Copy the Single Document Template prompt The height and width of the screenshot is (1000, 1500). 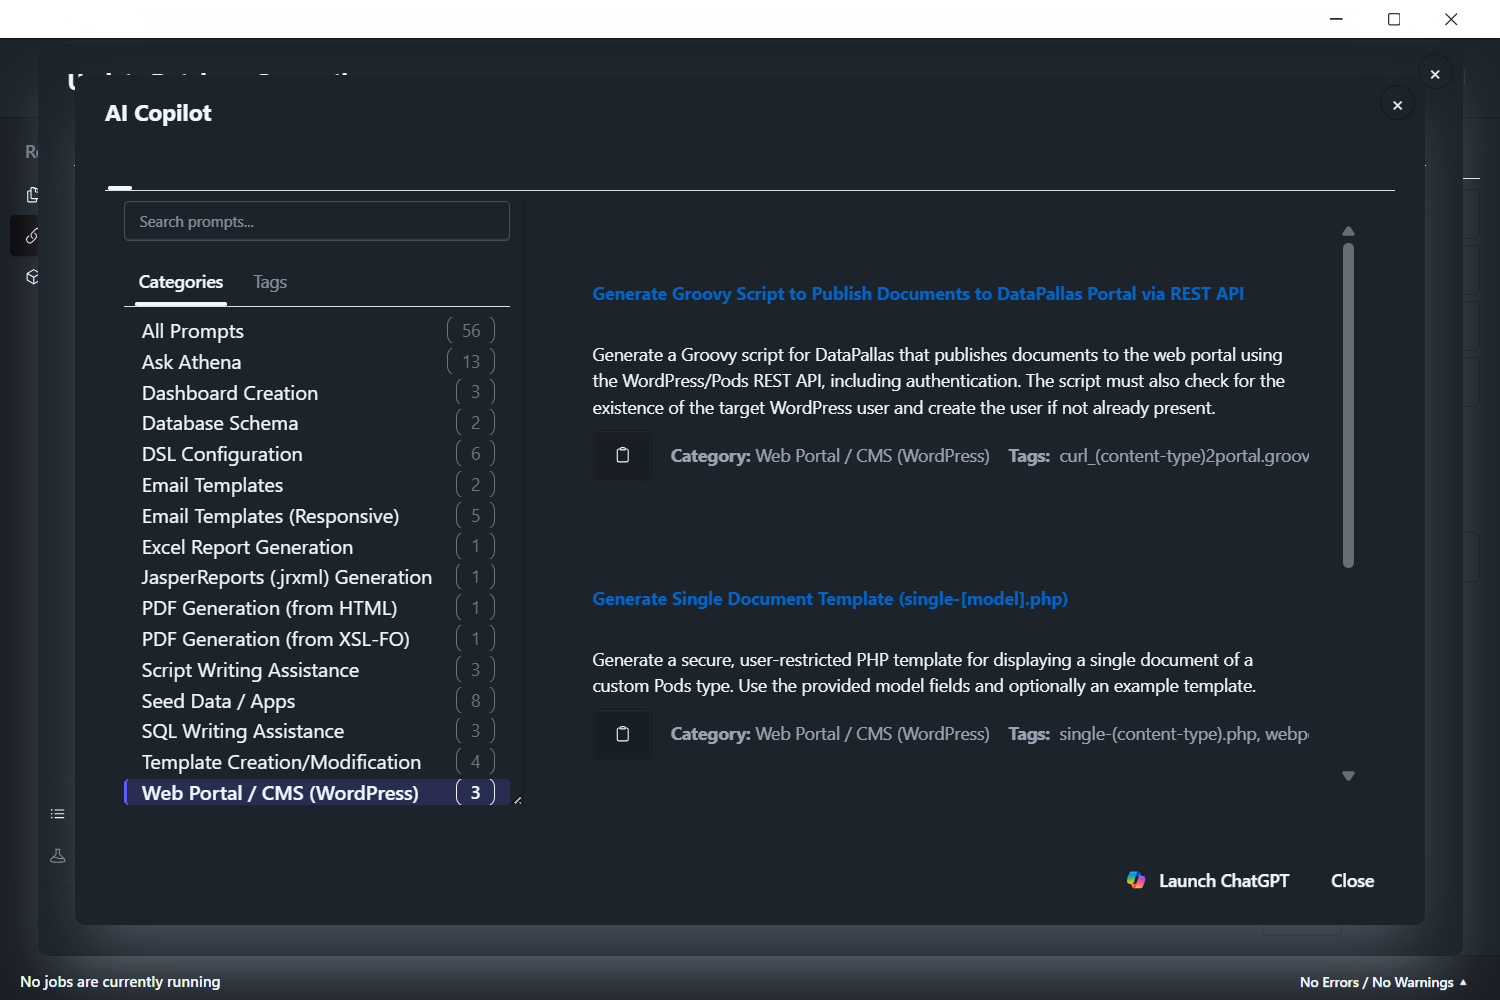point(622,734)
